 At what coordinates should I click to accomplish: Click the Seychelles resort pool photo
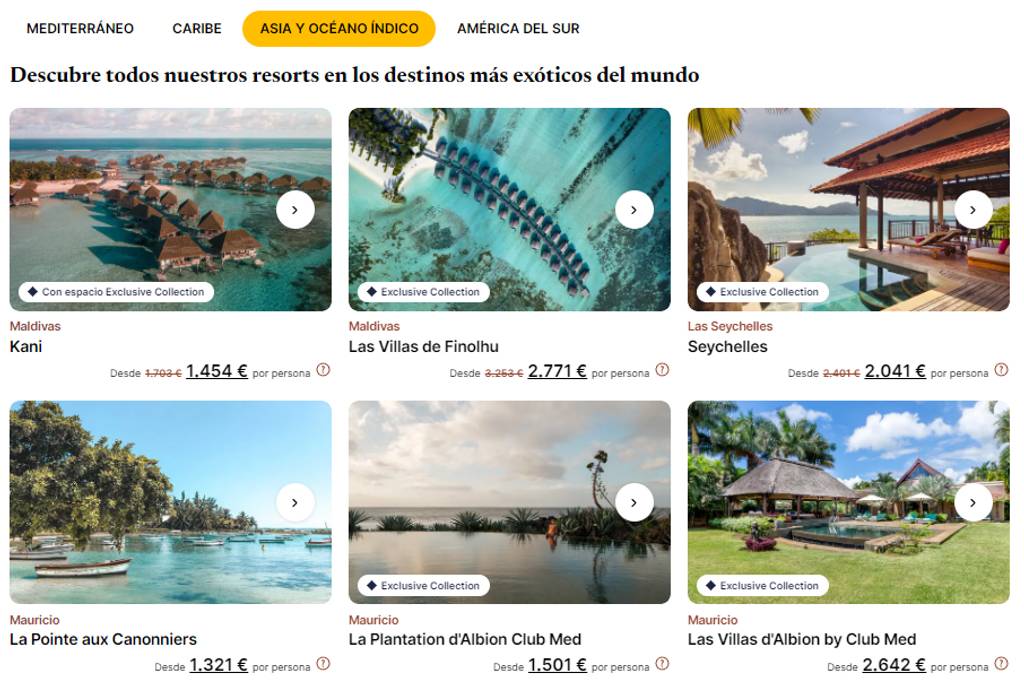(848, 210)
